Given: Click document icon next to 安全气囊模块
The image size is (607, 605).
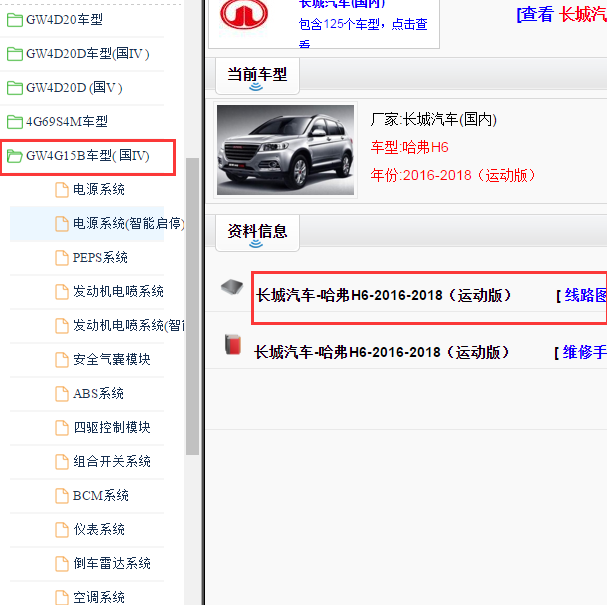Looking at the screenshot, I should click(x=62, y=360).
